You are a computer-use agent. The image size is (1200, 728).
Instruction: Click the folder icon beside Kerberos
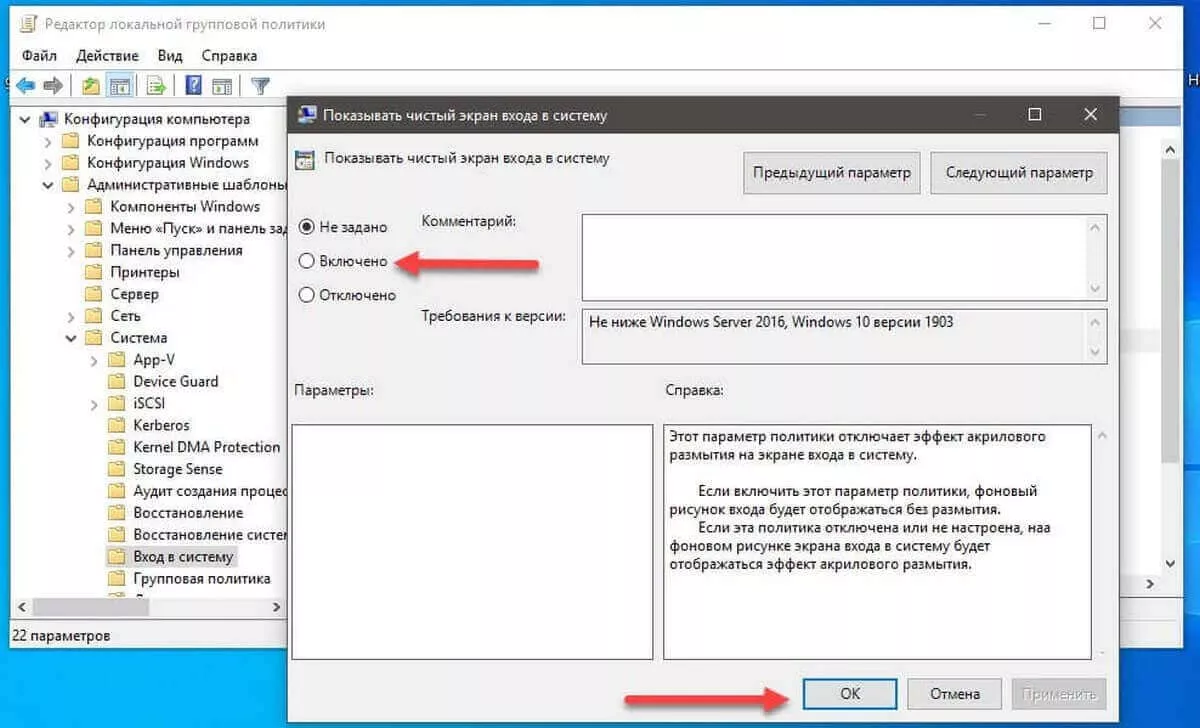(116, 425)
